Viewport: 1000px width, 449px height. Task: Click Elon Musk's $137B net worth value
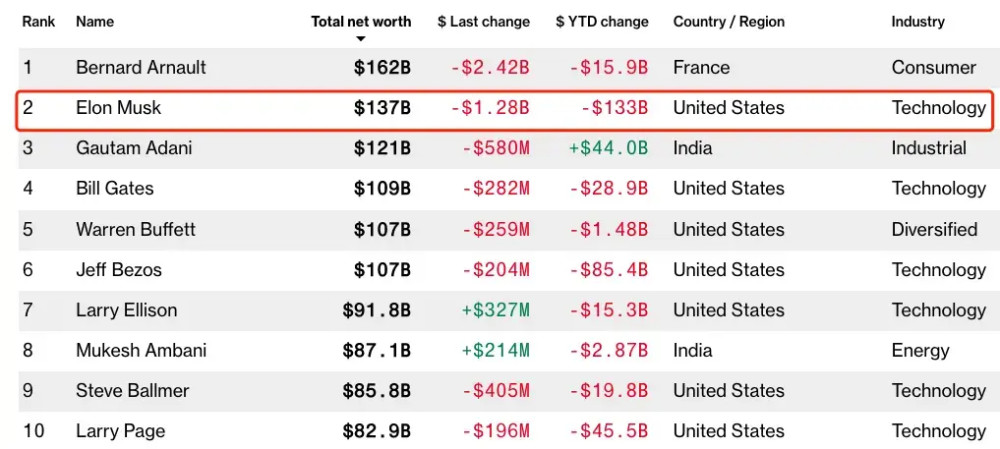click(x=383, y=108)
